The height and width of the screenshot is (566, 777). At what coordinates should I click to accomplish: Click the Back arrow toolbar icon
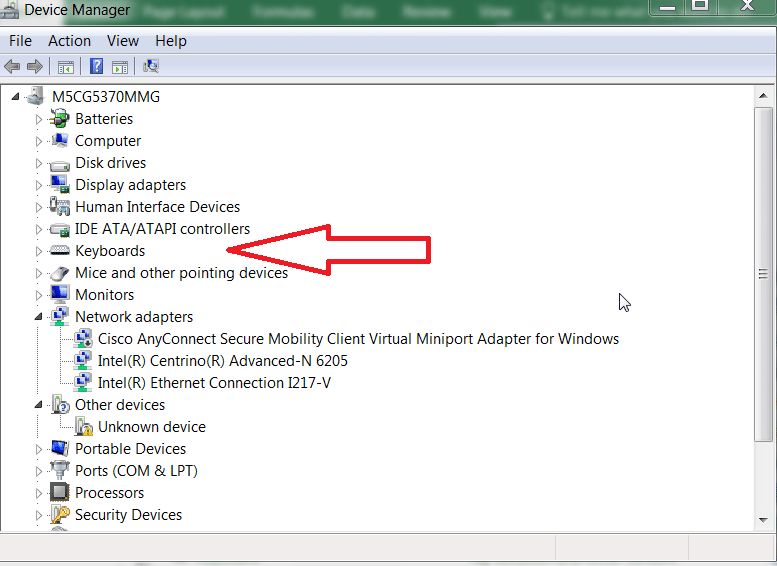[12, 66]
